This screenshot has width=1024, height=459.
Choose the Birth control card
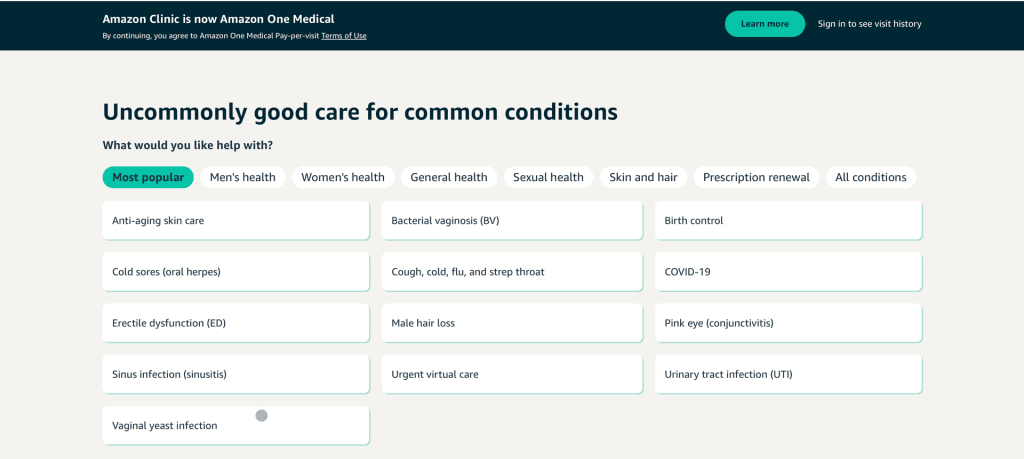(x=788, y=221)
